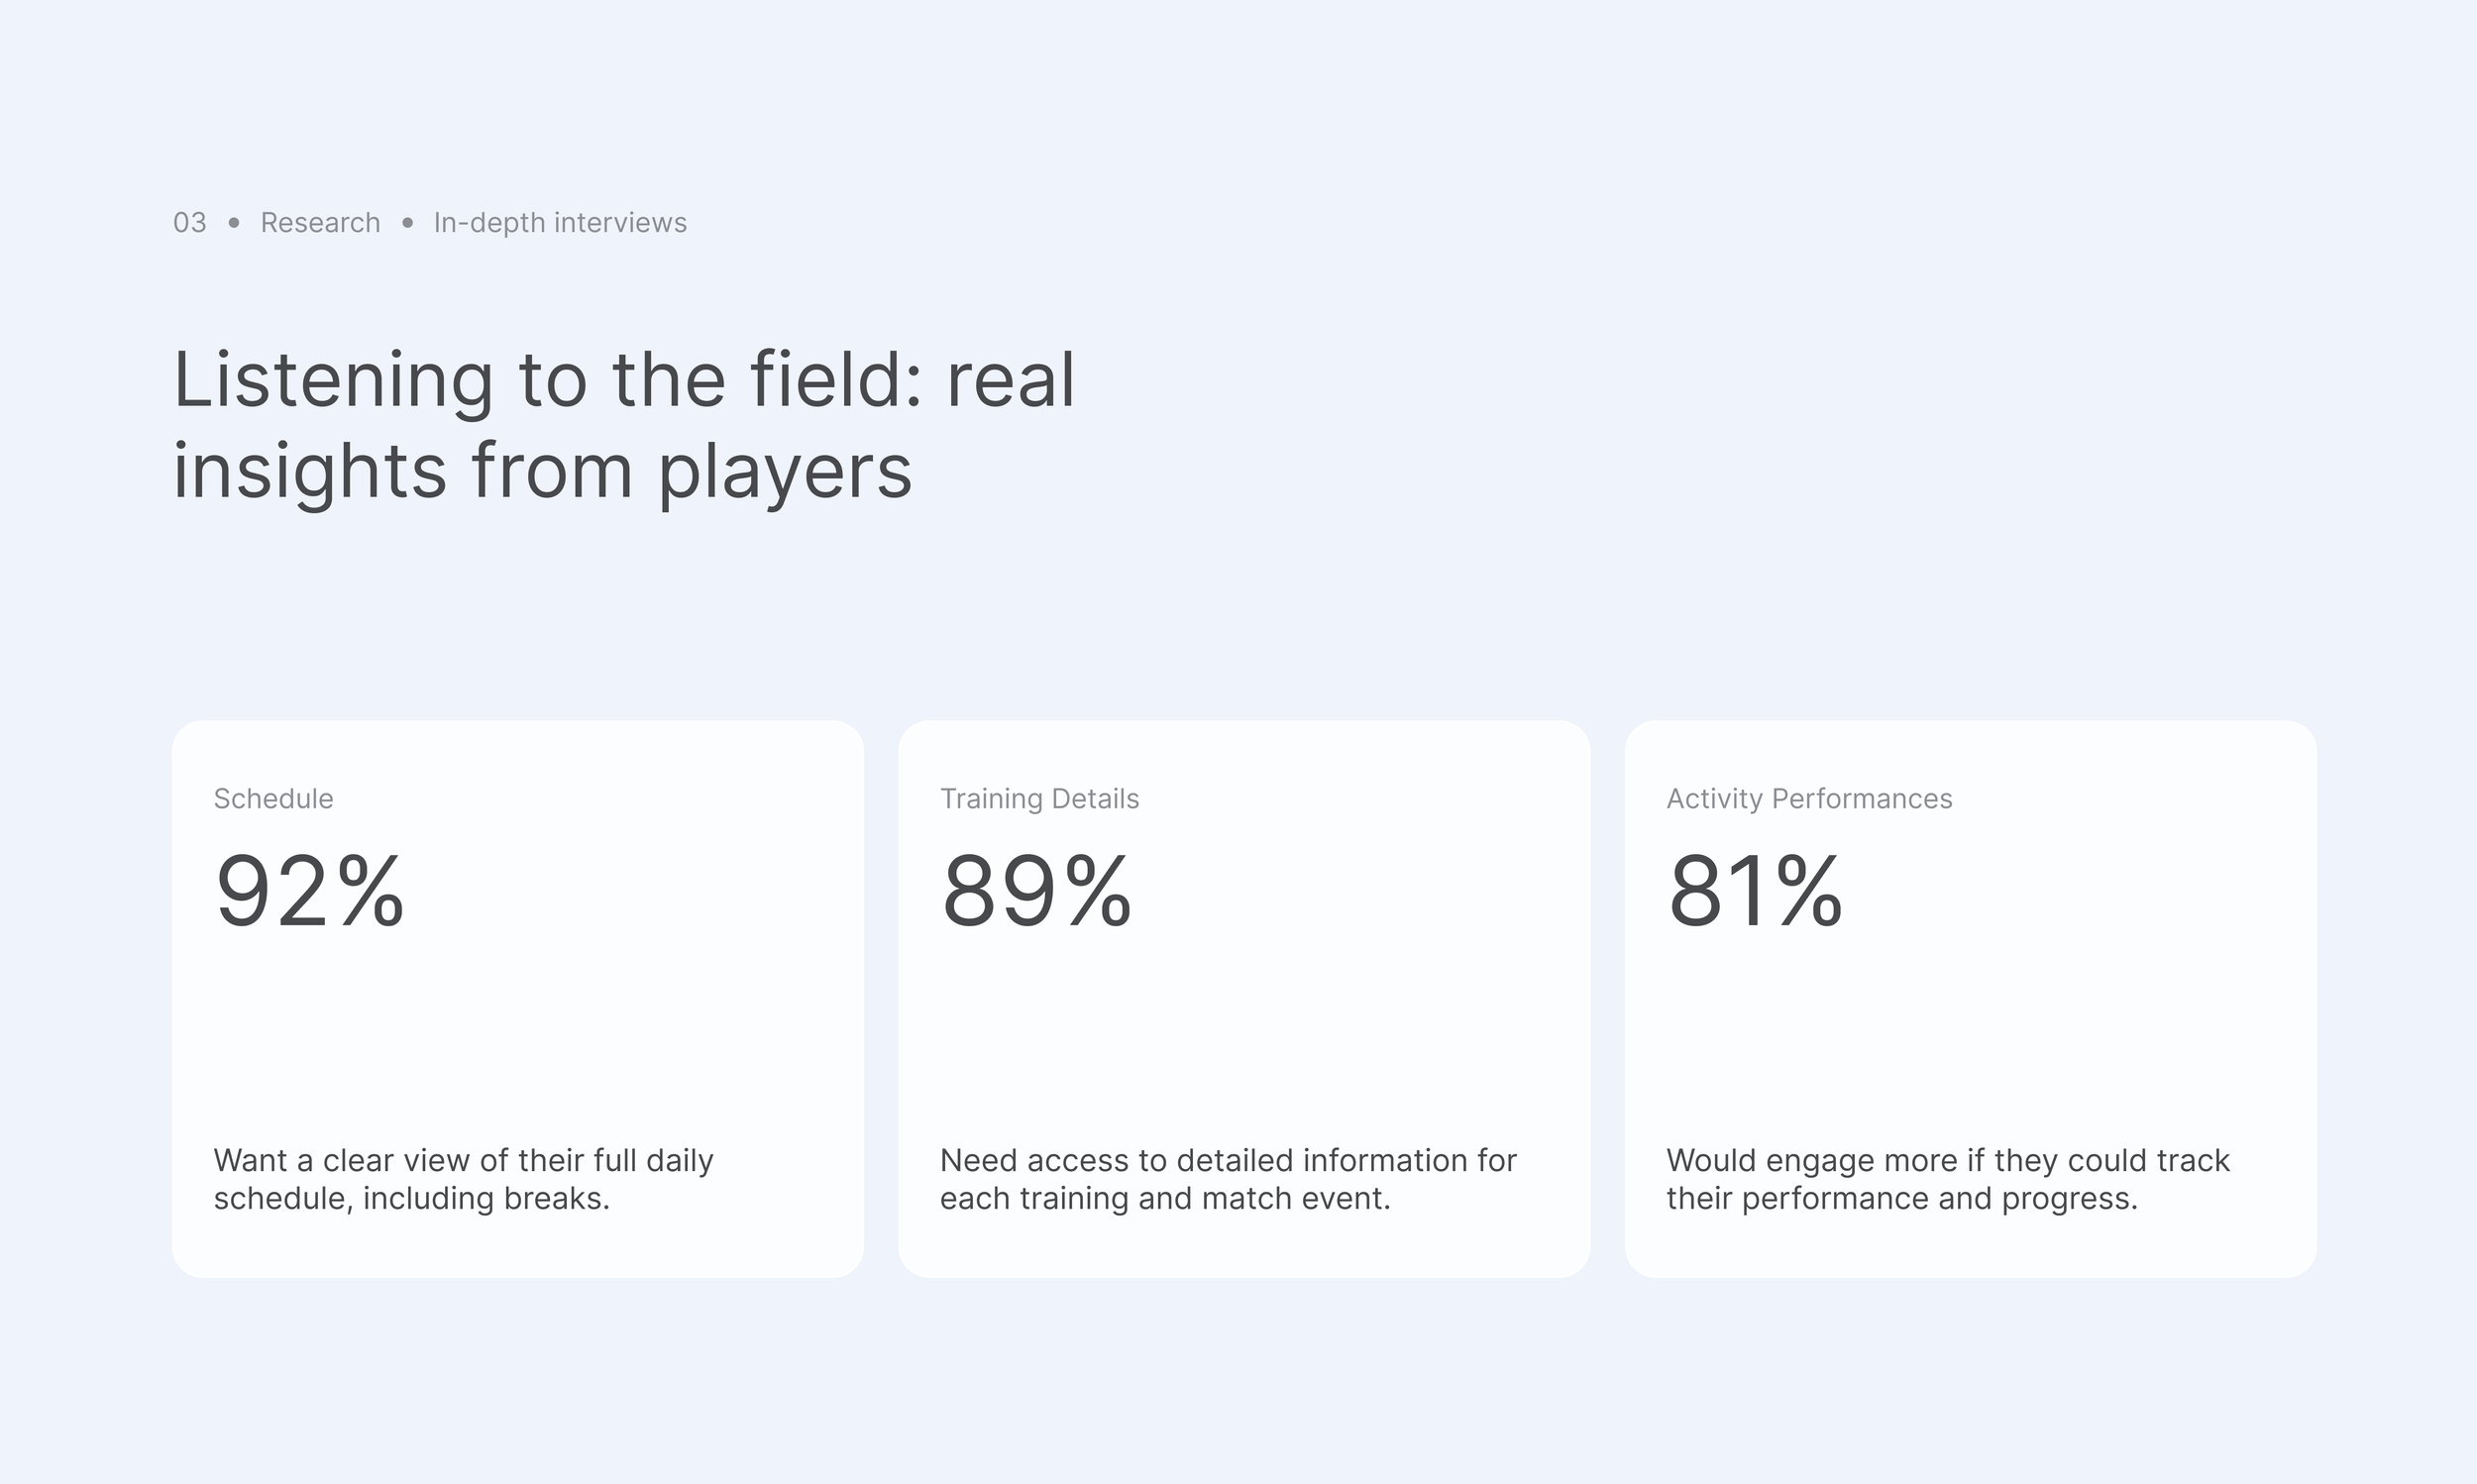The height and width of the screenshot is (1484, 2477).
Task: Click the 89% statistic
Action: pyautogui.click(x=1036, y=891)
